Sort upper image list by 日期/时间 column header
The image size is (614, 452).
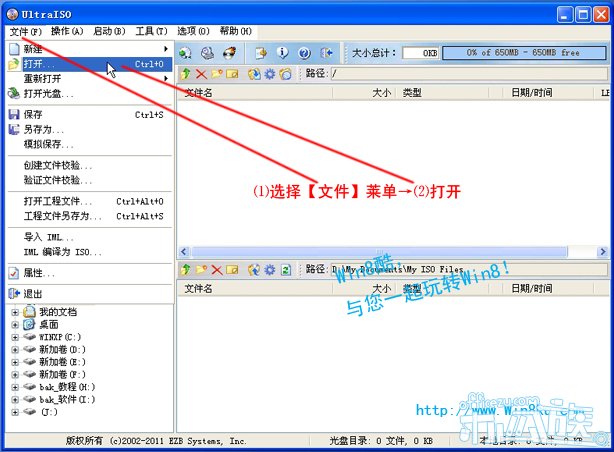[549, 93]
